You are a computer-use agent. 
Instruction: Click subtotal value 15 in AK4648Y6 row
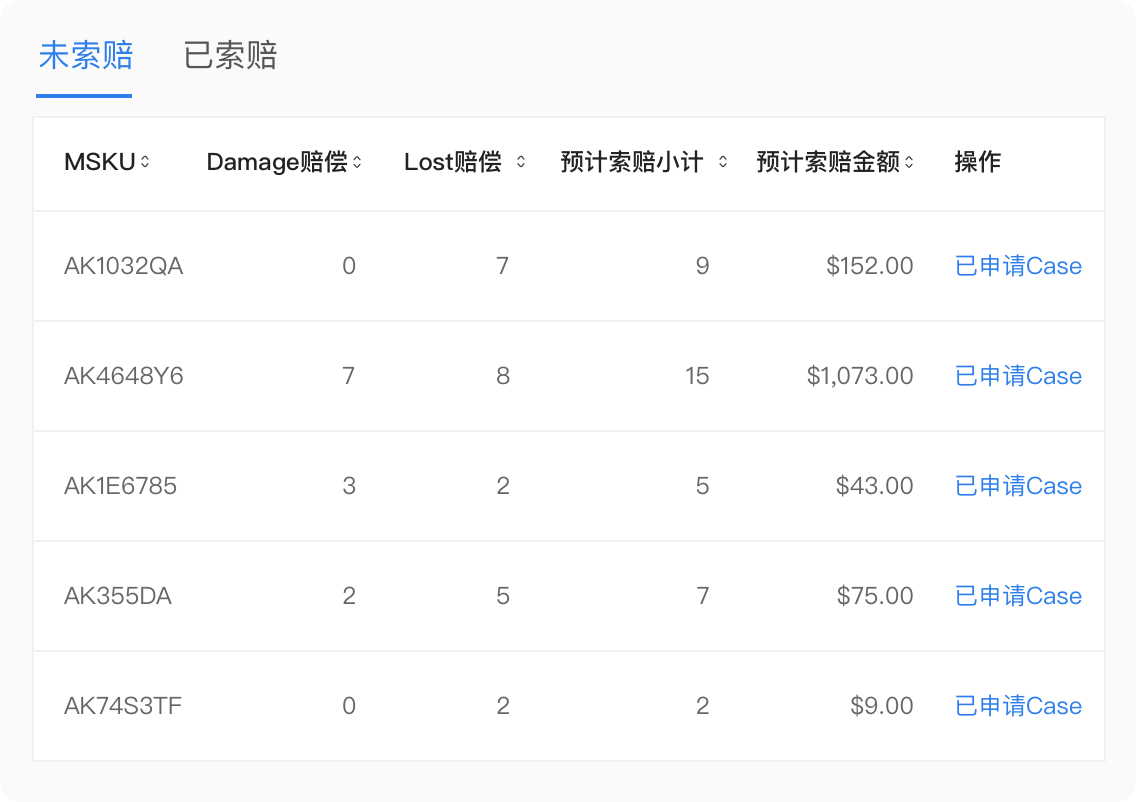point(697,376)
